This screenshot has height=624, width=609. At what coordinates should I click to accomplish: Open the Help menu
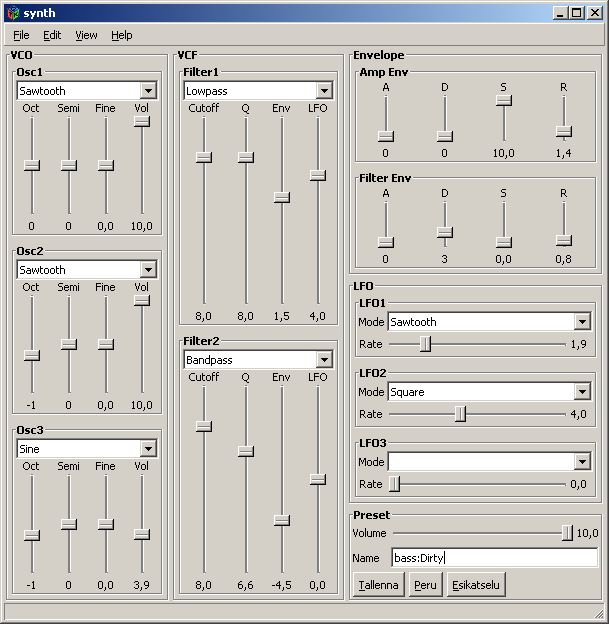(121, 35)
